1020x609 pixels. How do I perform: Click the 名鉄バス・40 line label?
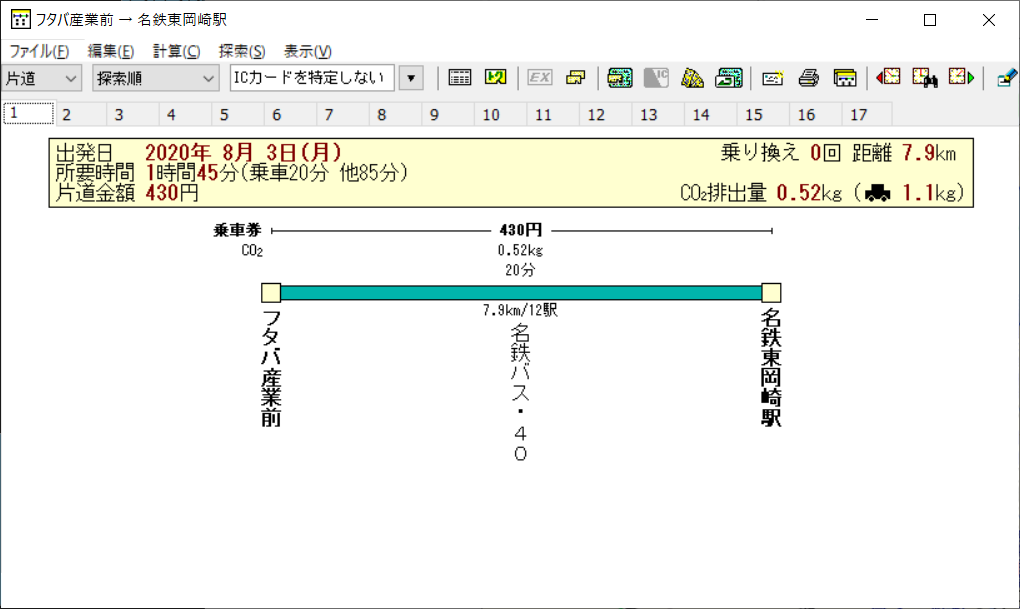[x=520, y=392]
